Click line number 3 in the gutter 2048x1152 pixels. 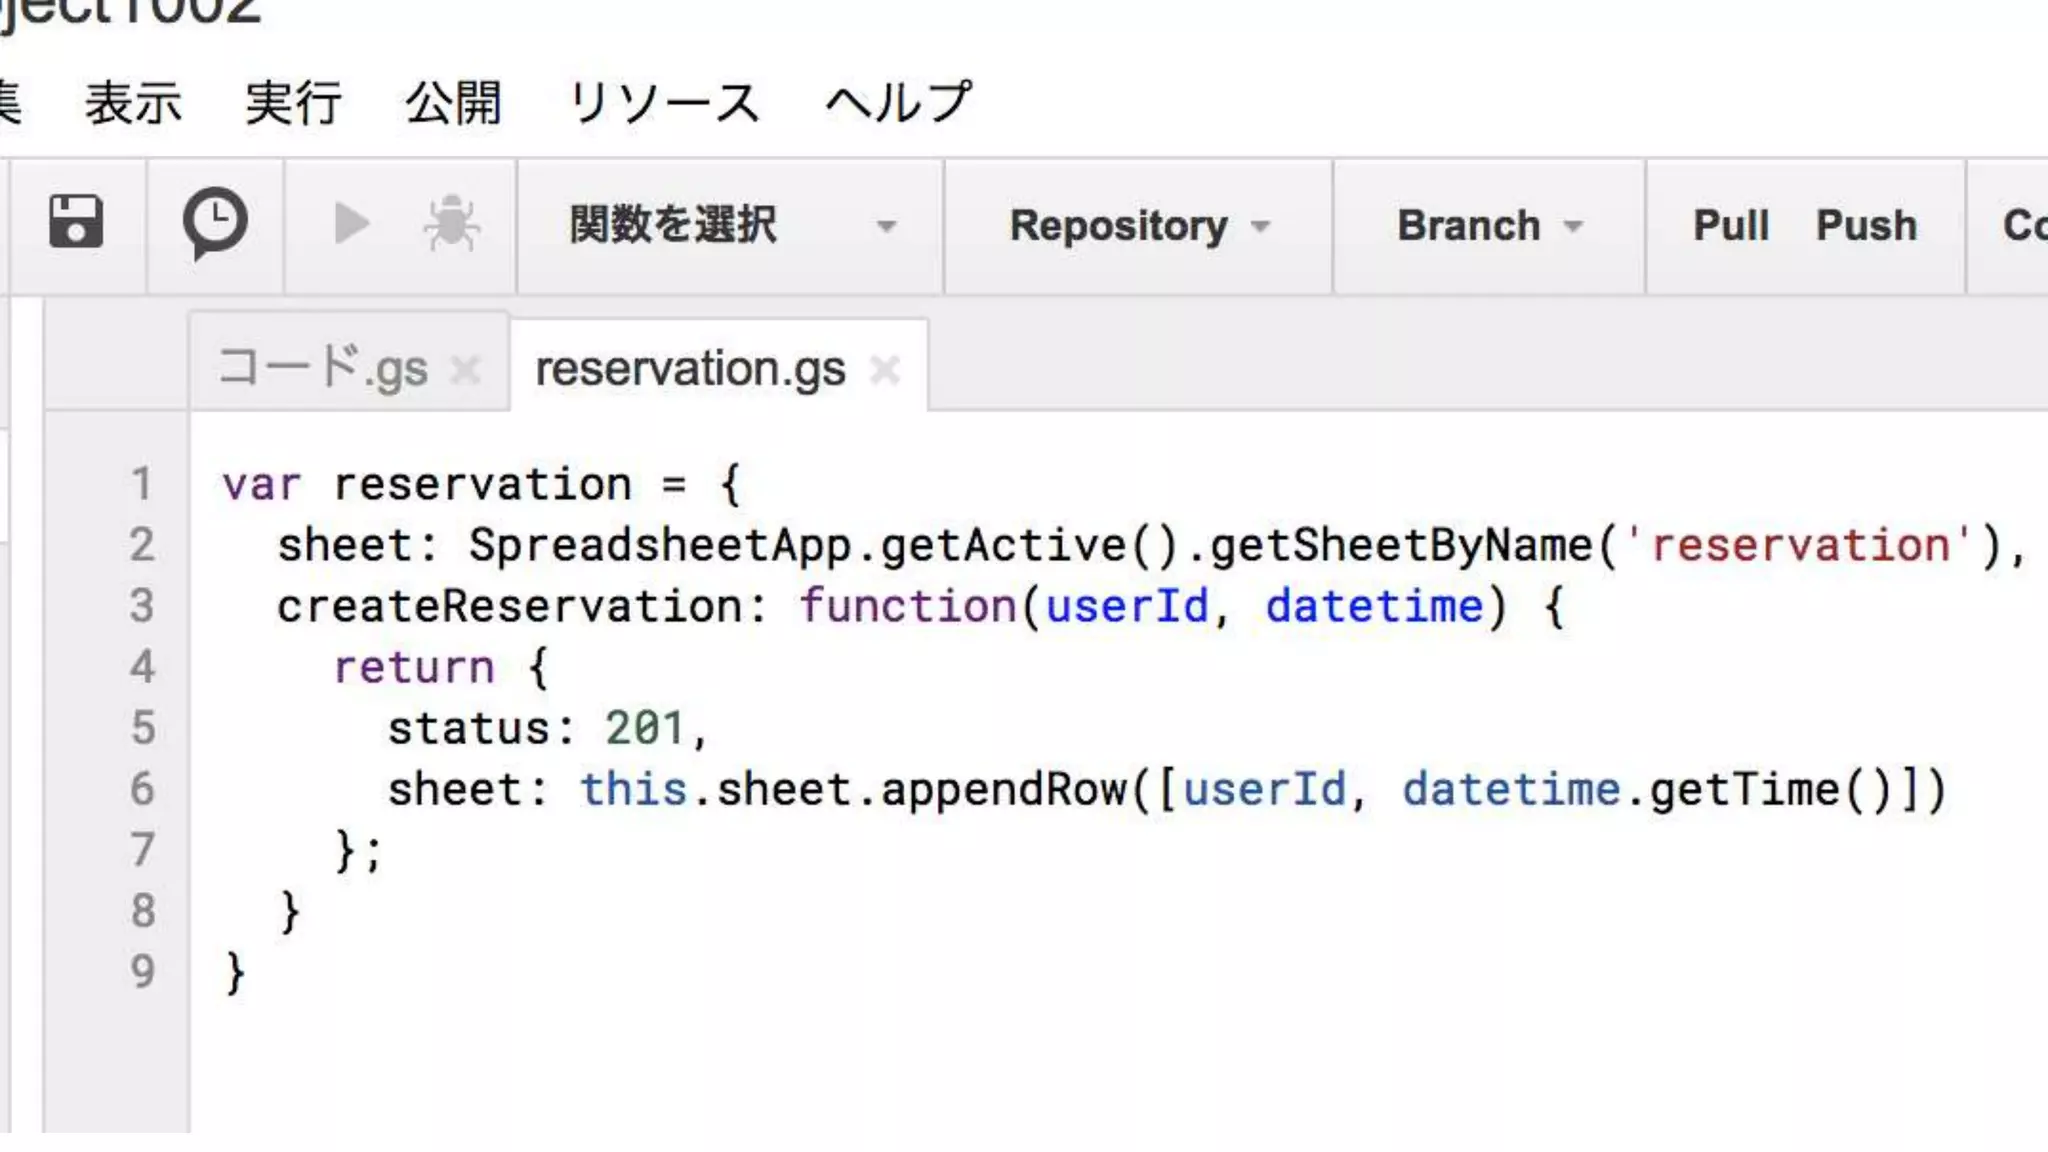[142, 606]
